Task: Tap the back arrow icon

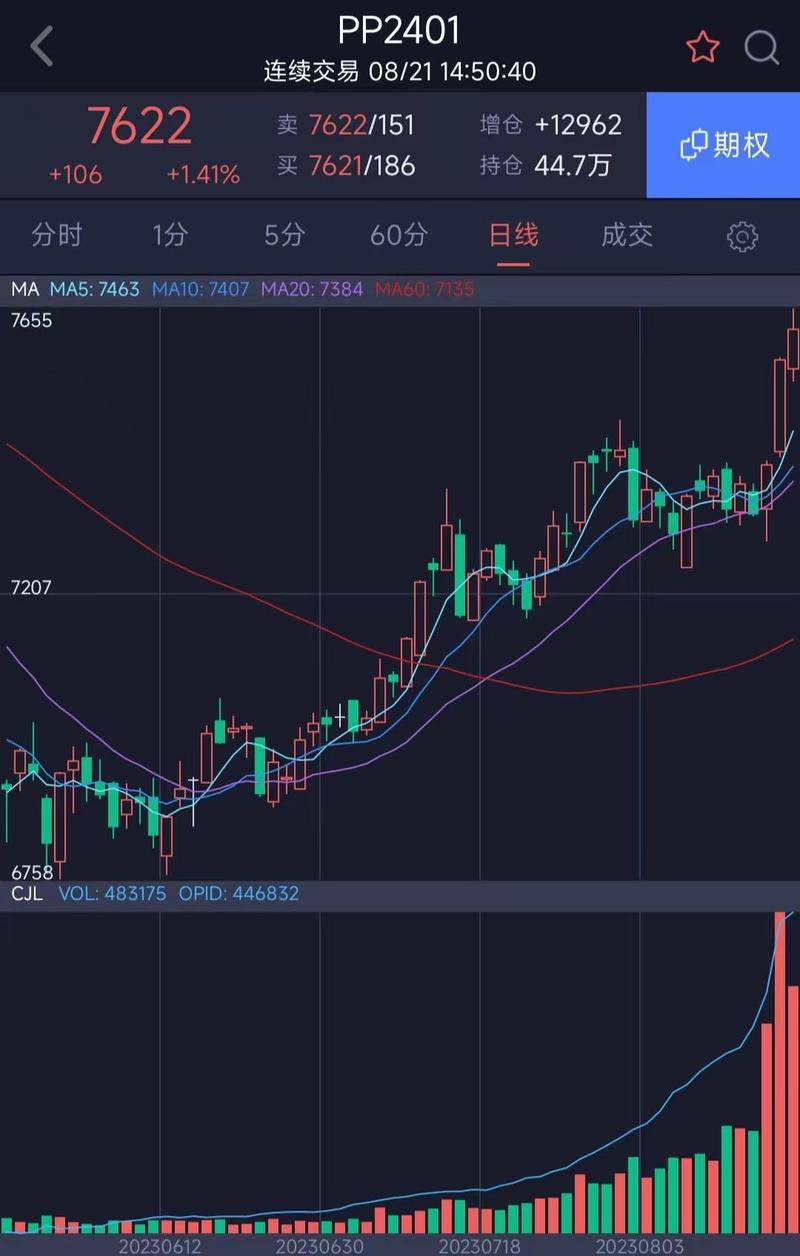Action: point(42,47)
